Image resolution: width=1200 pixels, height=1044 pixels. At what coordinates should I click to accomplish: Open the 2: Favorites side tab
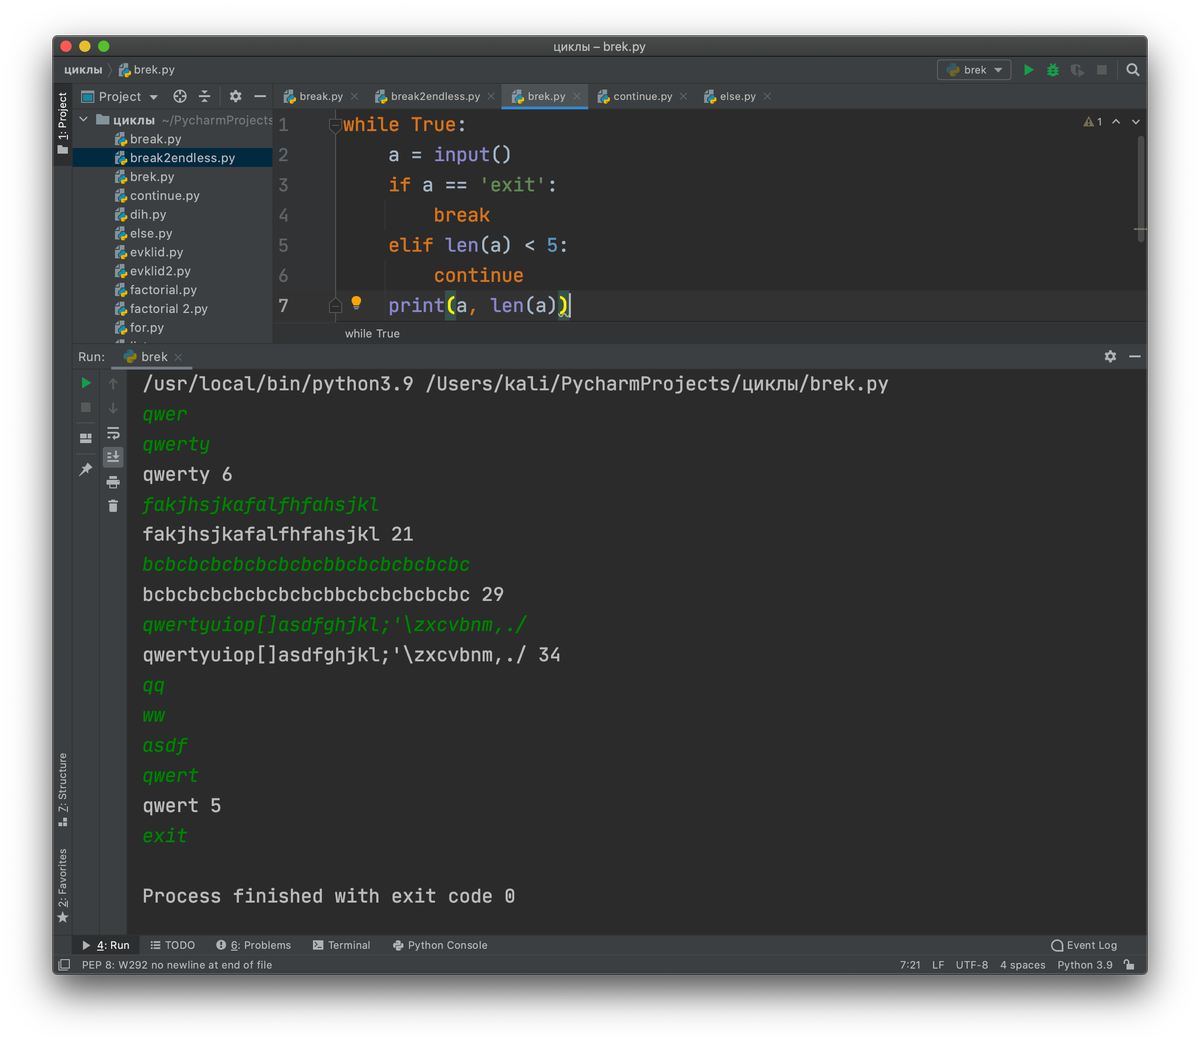(x=63, y=886)
